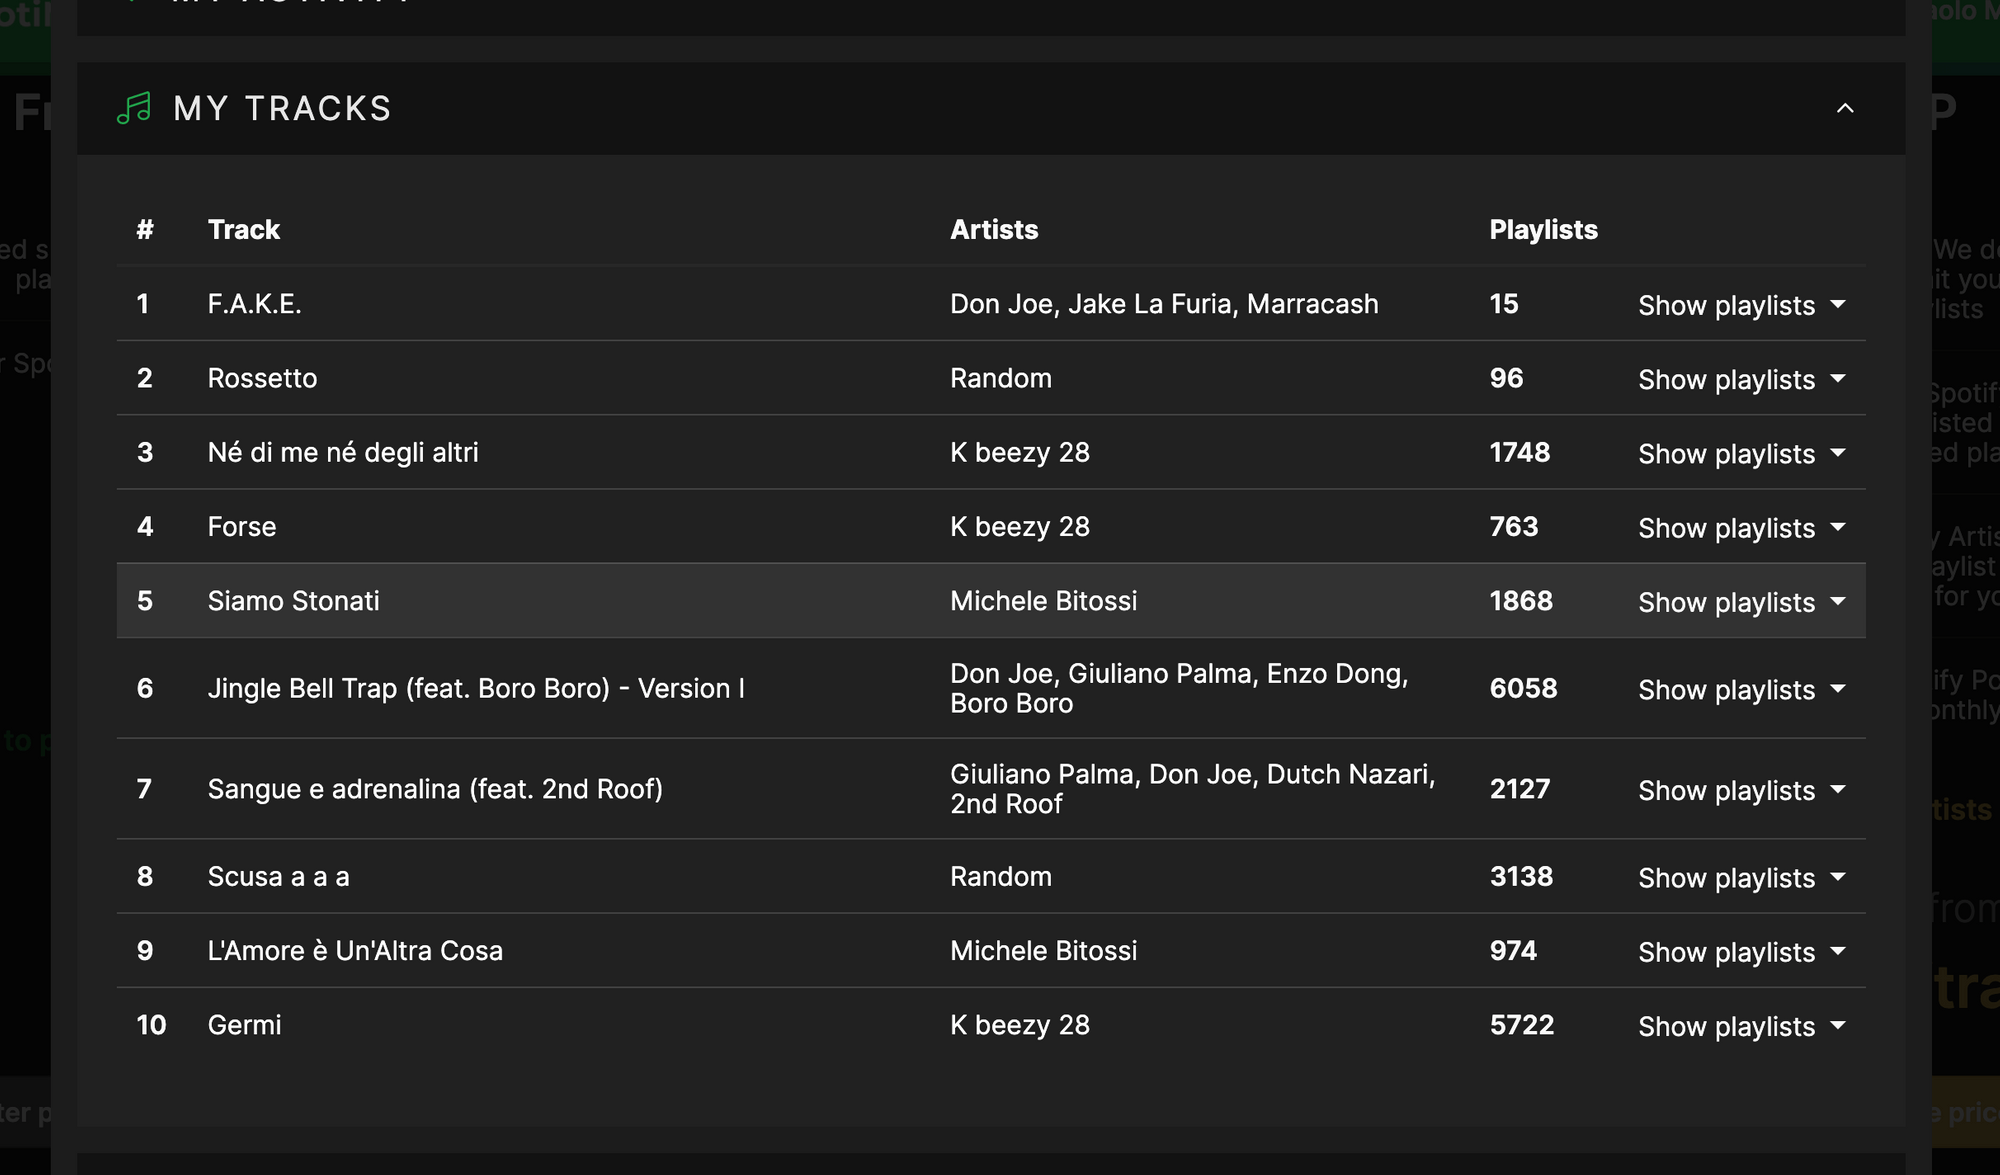2000x1175 pixels.
Task: Collapse the My Tracks section chevron
Action: [x=1845, y=108]
